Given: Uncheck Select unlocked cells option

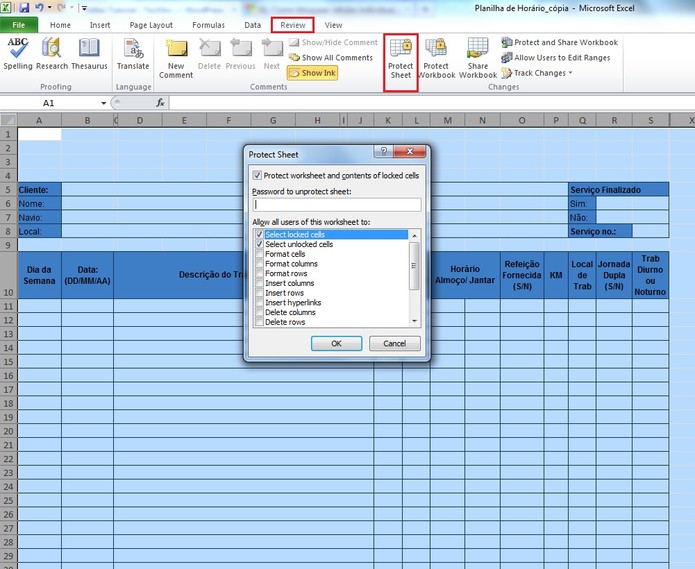Looking at the screenshot, I should tap(260, 244).
